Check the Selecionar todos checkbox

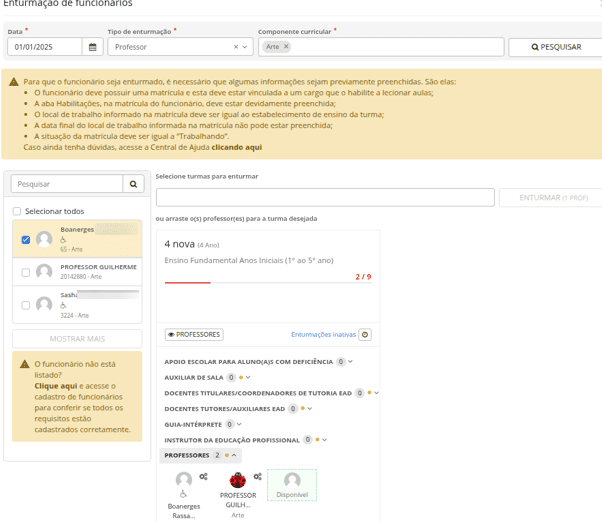[17, 211]
